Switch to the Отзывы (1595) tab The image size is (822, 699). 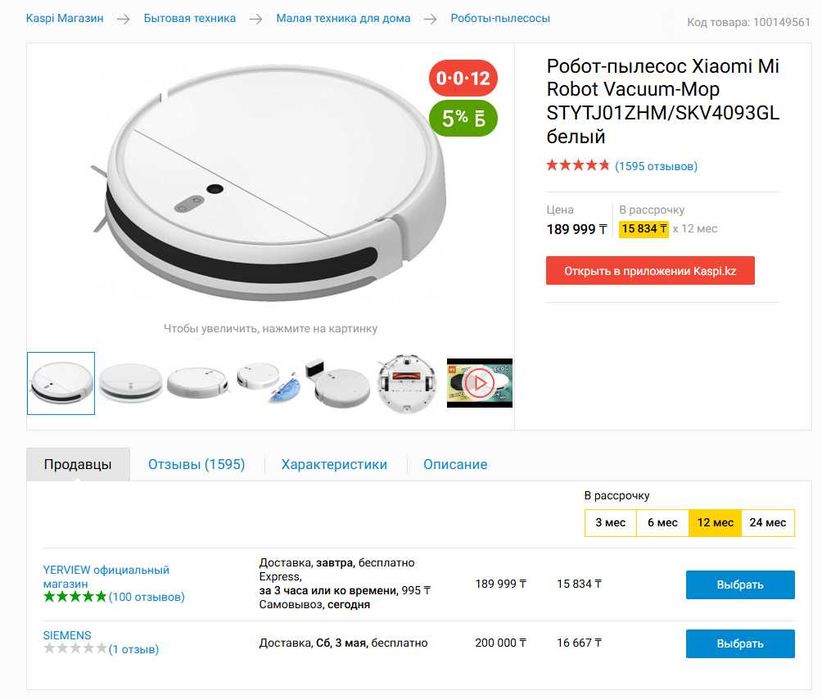tap(196, 464)
